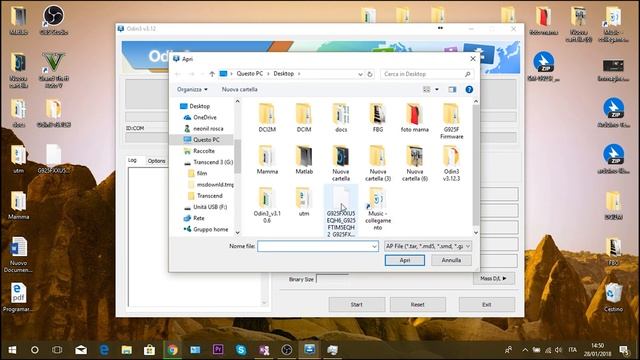Click the Start button in Odin
The width and height of the screenshot is (640, 360).
(356, 304)
